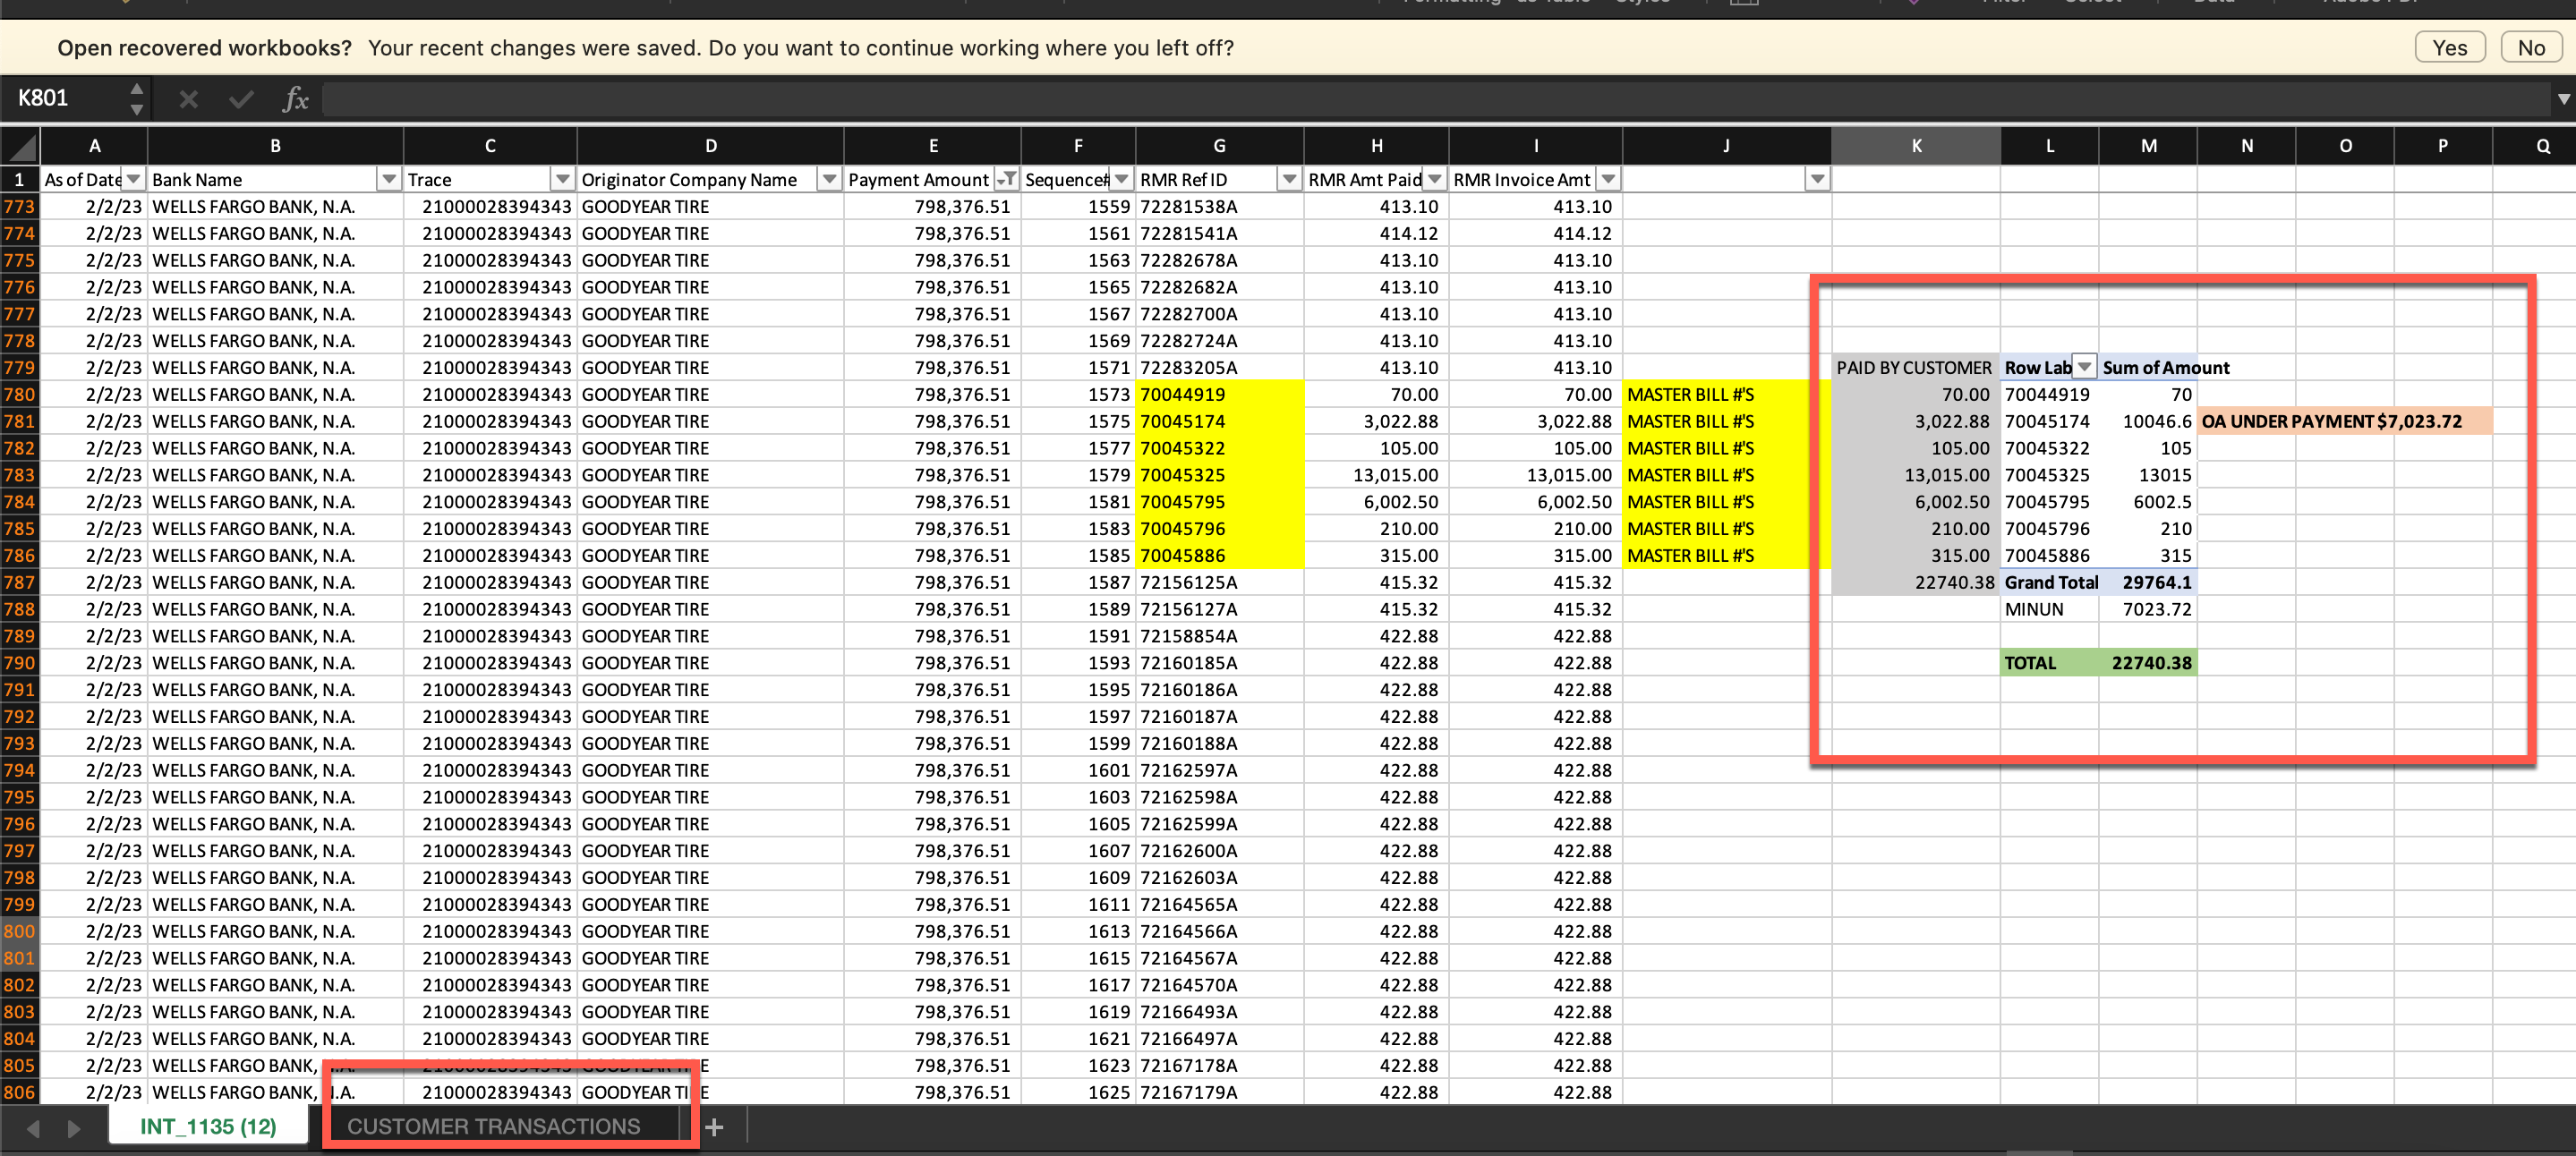The image size is (2576, 1156).
Task: Add a new sheet with plus icon
Action: coord(714,1127)
